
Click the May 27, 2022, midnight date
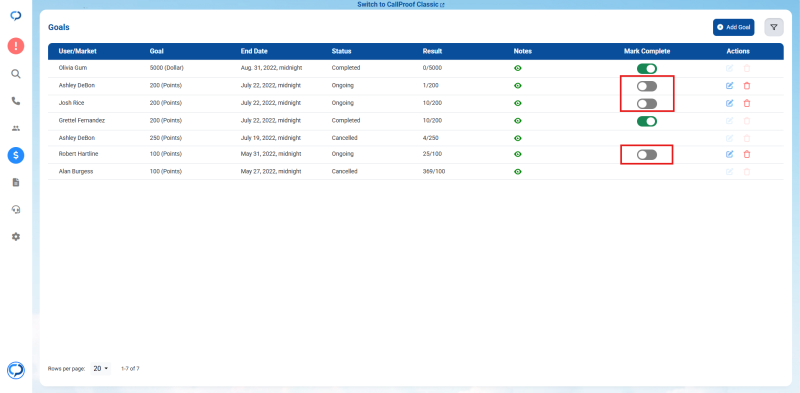271,172
